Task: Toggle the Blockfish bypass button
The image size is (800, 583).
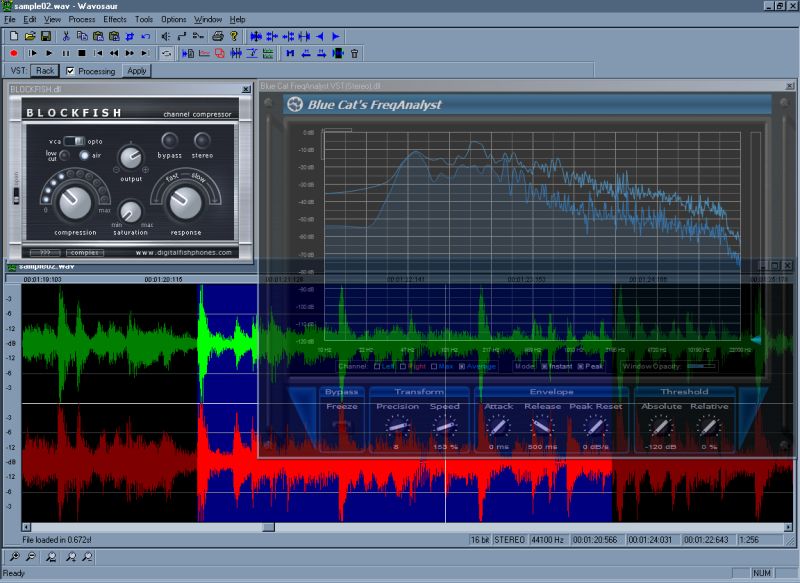Action: click(170, 140)
